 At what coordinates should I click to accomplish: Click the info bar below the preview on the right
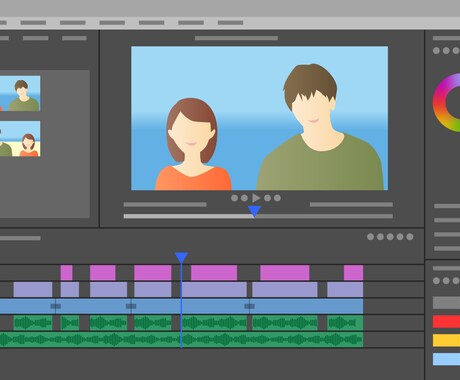pos(351,204)
